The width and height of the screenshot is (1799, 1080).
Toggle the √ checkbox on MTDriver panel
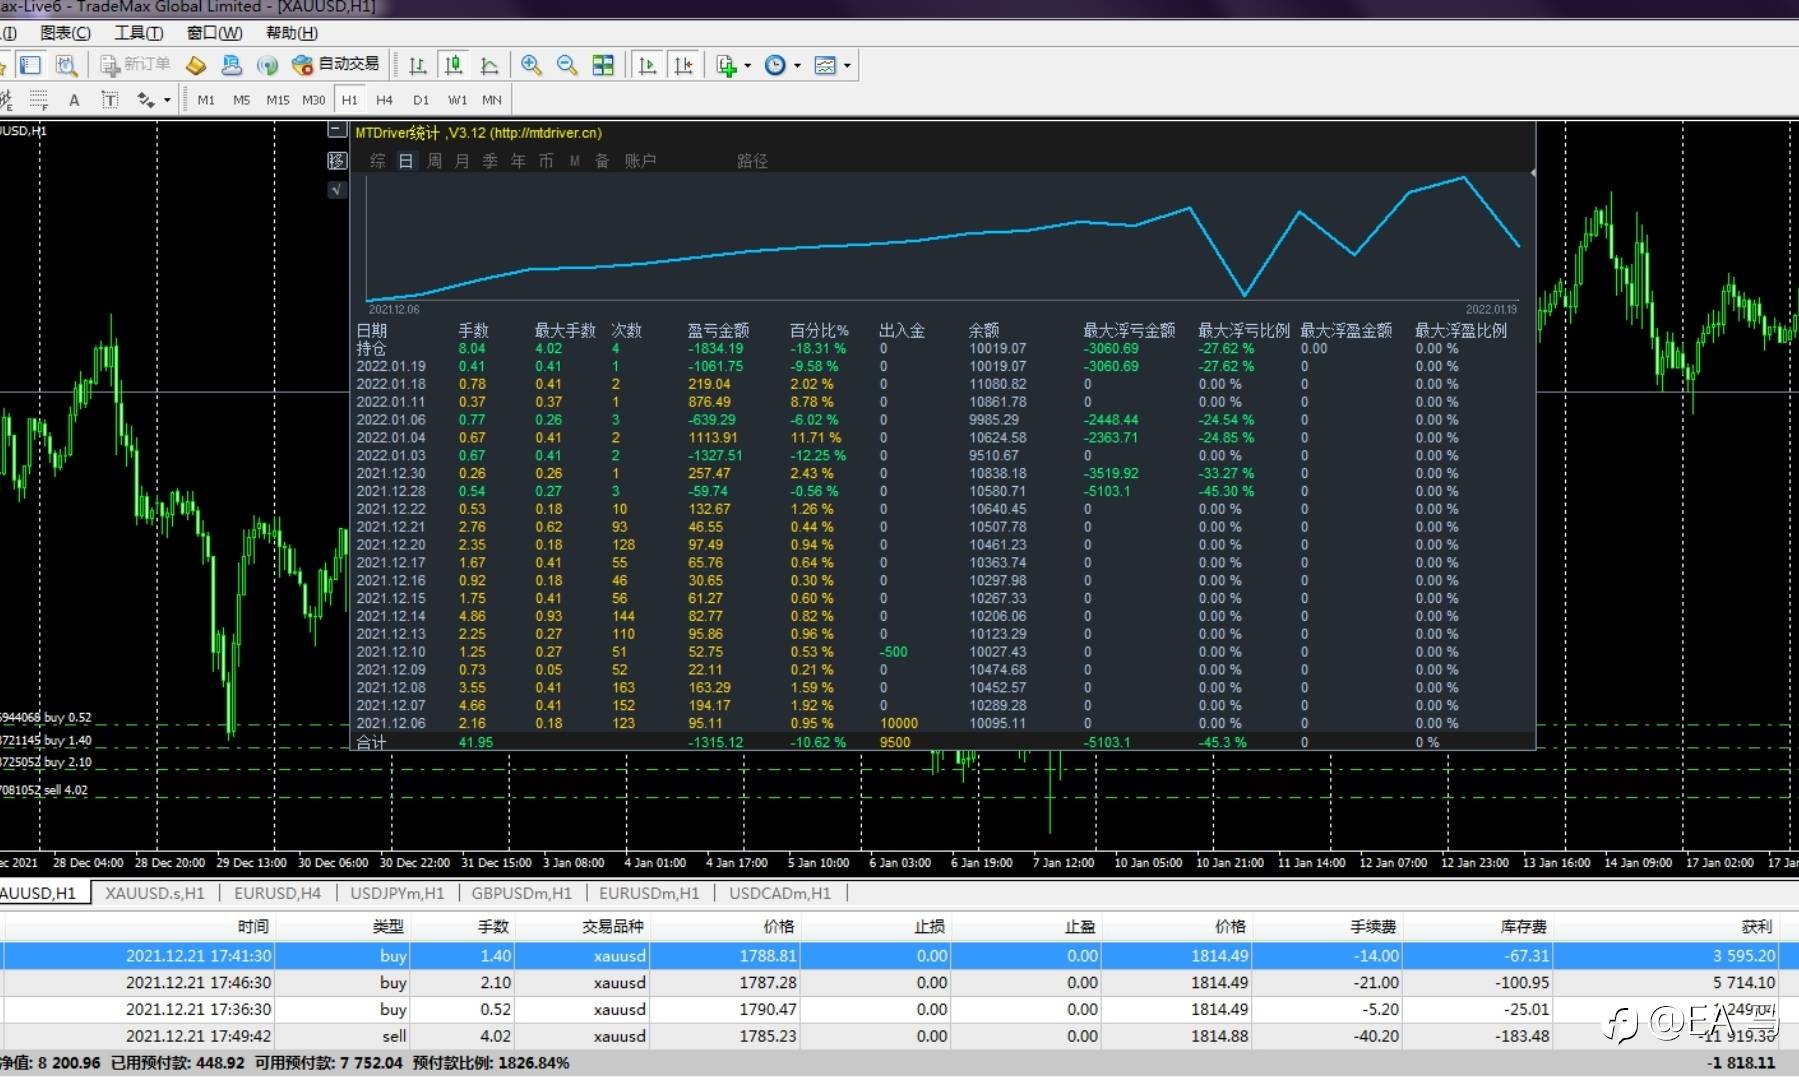[x=337, y=189]
